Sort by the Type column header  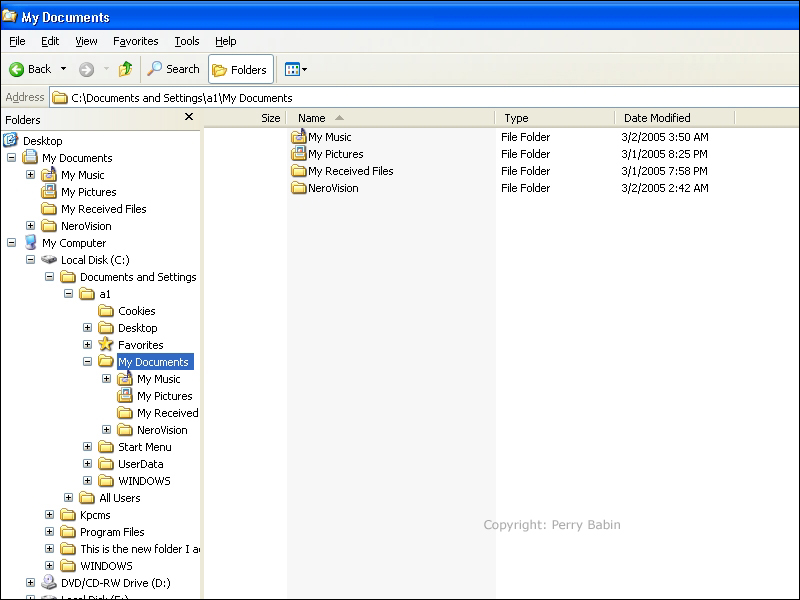555,118
